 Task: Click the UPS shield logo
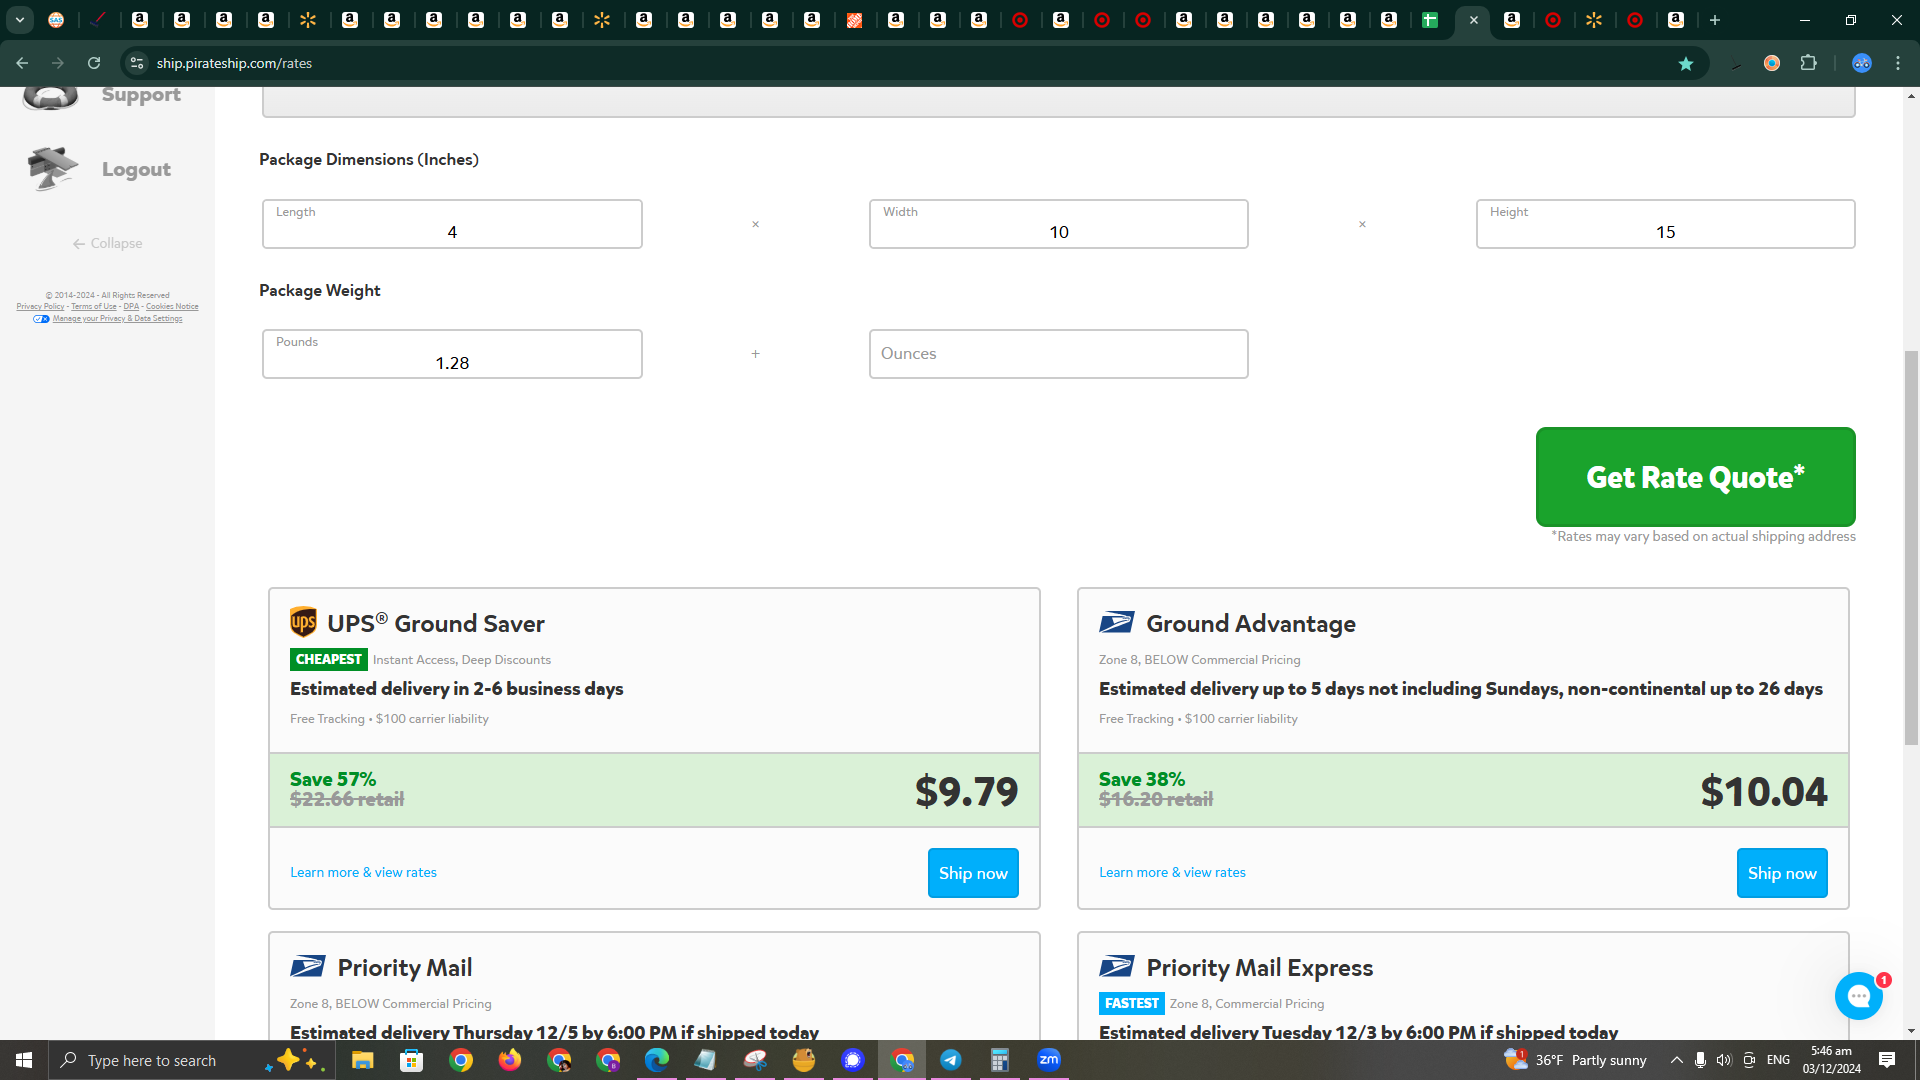tap(303, 622)
